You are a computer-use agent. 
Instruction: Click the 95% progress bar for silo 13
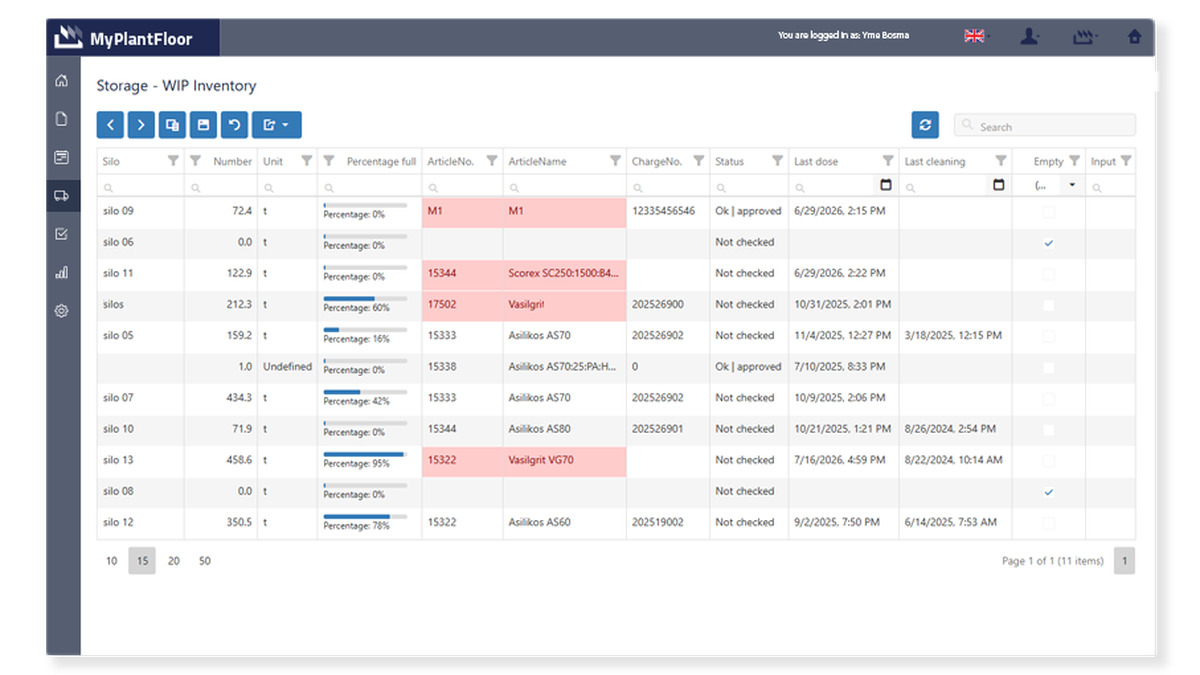(x=365, y=454)
